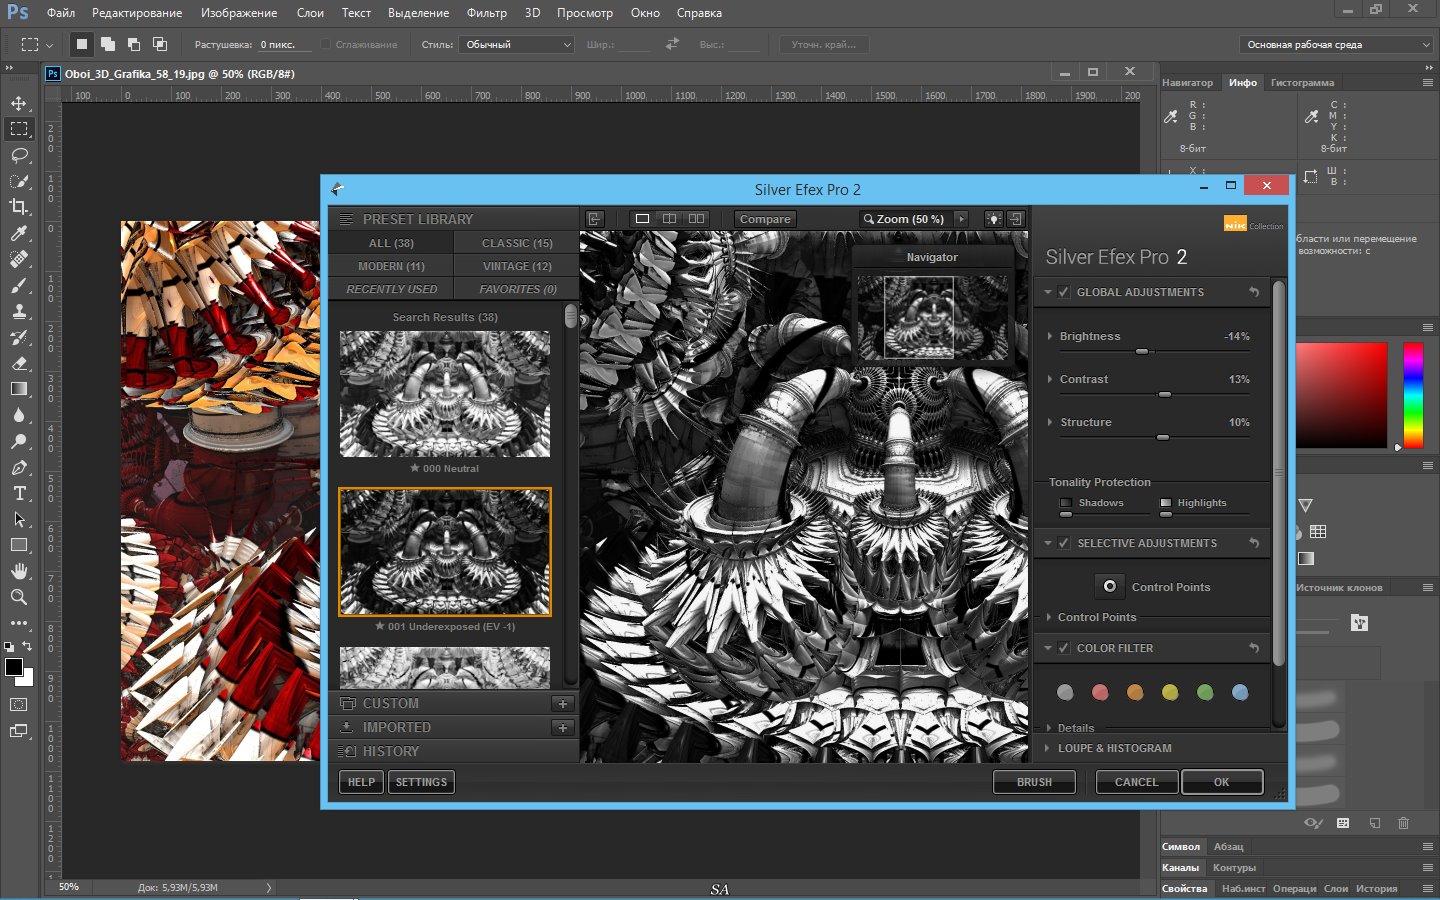Click the Highlights tonality protection box
The image size is (1440, 900).
pos(1166,503)
